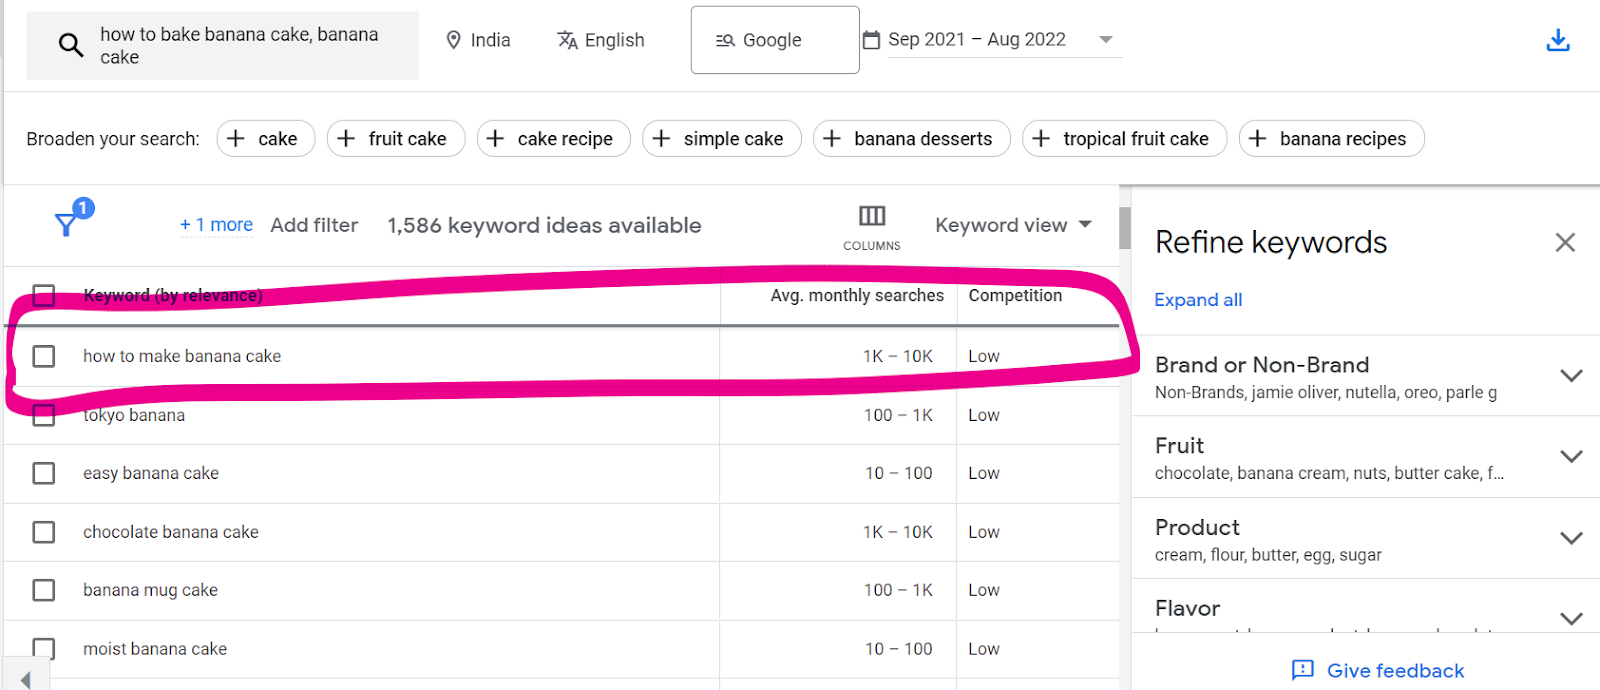Open the filter funnel icon
This screenshot has height=690, width=1600.
(66, 224)
